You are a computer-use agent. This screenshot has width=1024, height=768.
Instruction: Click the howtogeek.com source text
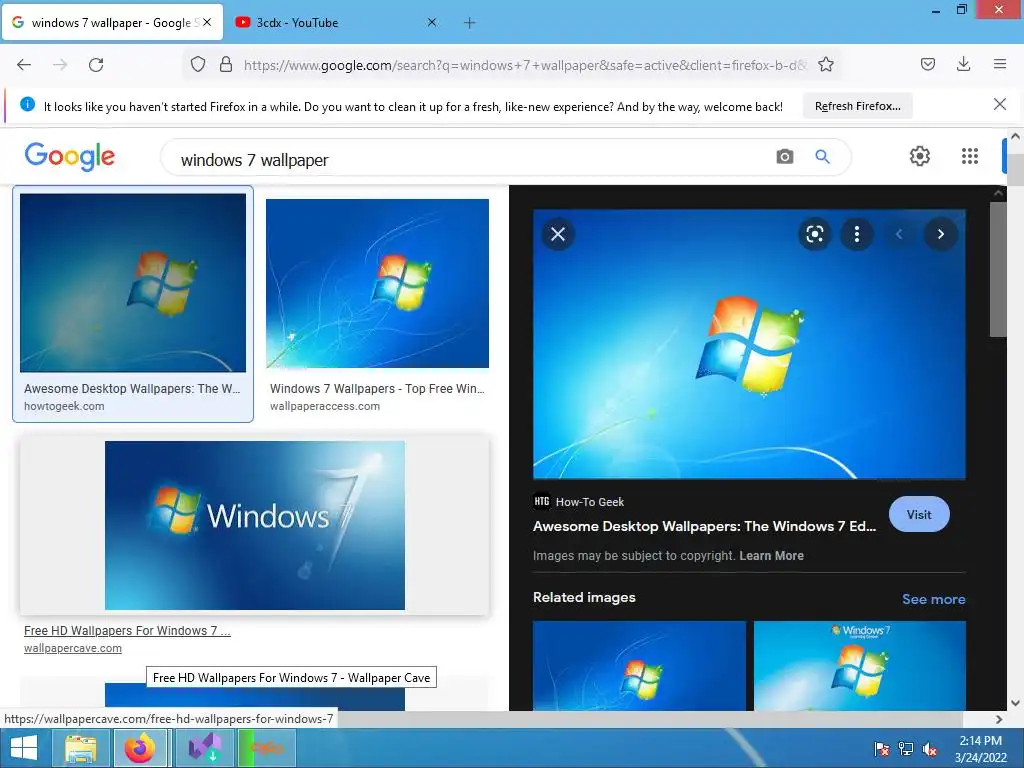click(64, 406)
